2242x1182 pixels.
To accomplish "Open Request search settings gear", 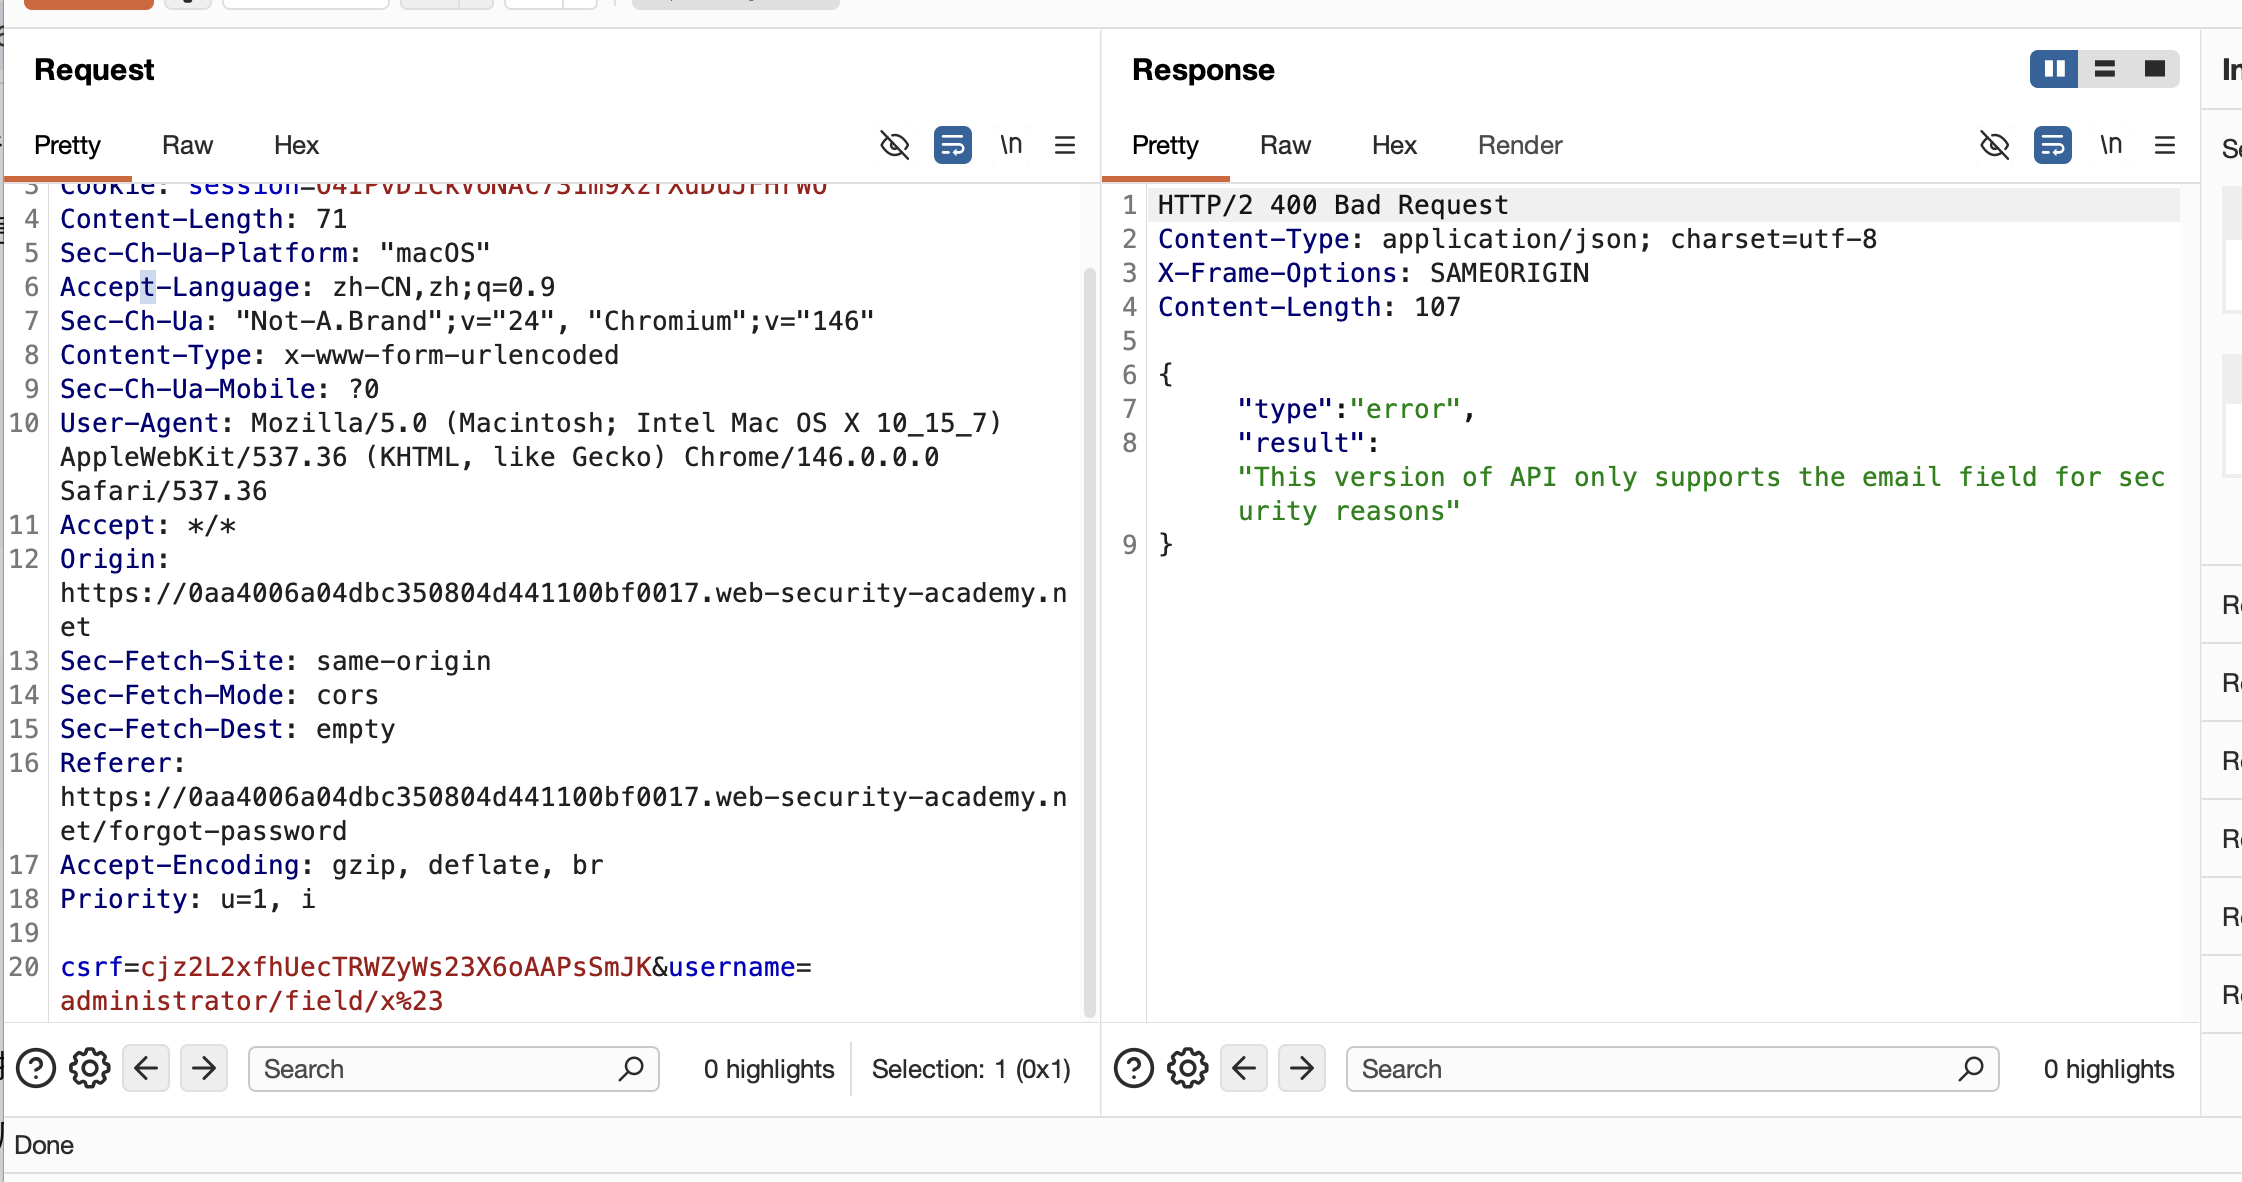I will pos(90,1069).
